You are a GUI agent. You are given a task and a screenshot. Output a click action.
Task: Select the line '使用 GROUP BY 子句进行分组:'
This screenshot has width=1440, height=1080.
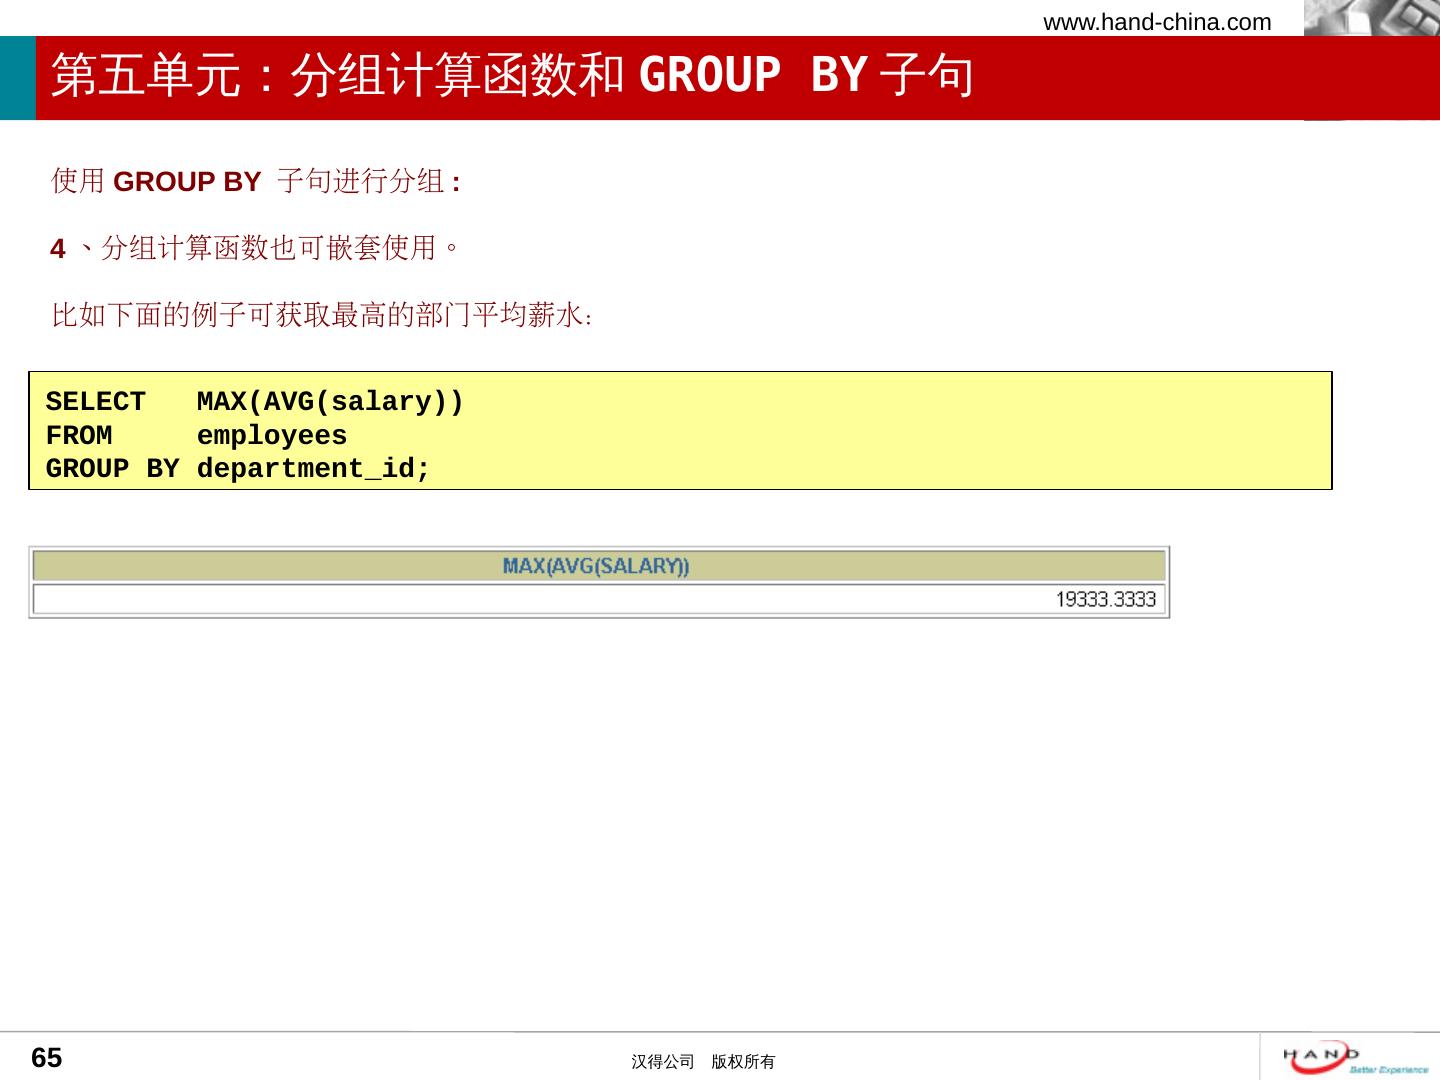(x=256, y=181)
